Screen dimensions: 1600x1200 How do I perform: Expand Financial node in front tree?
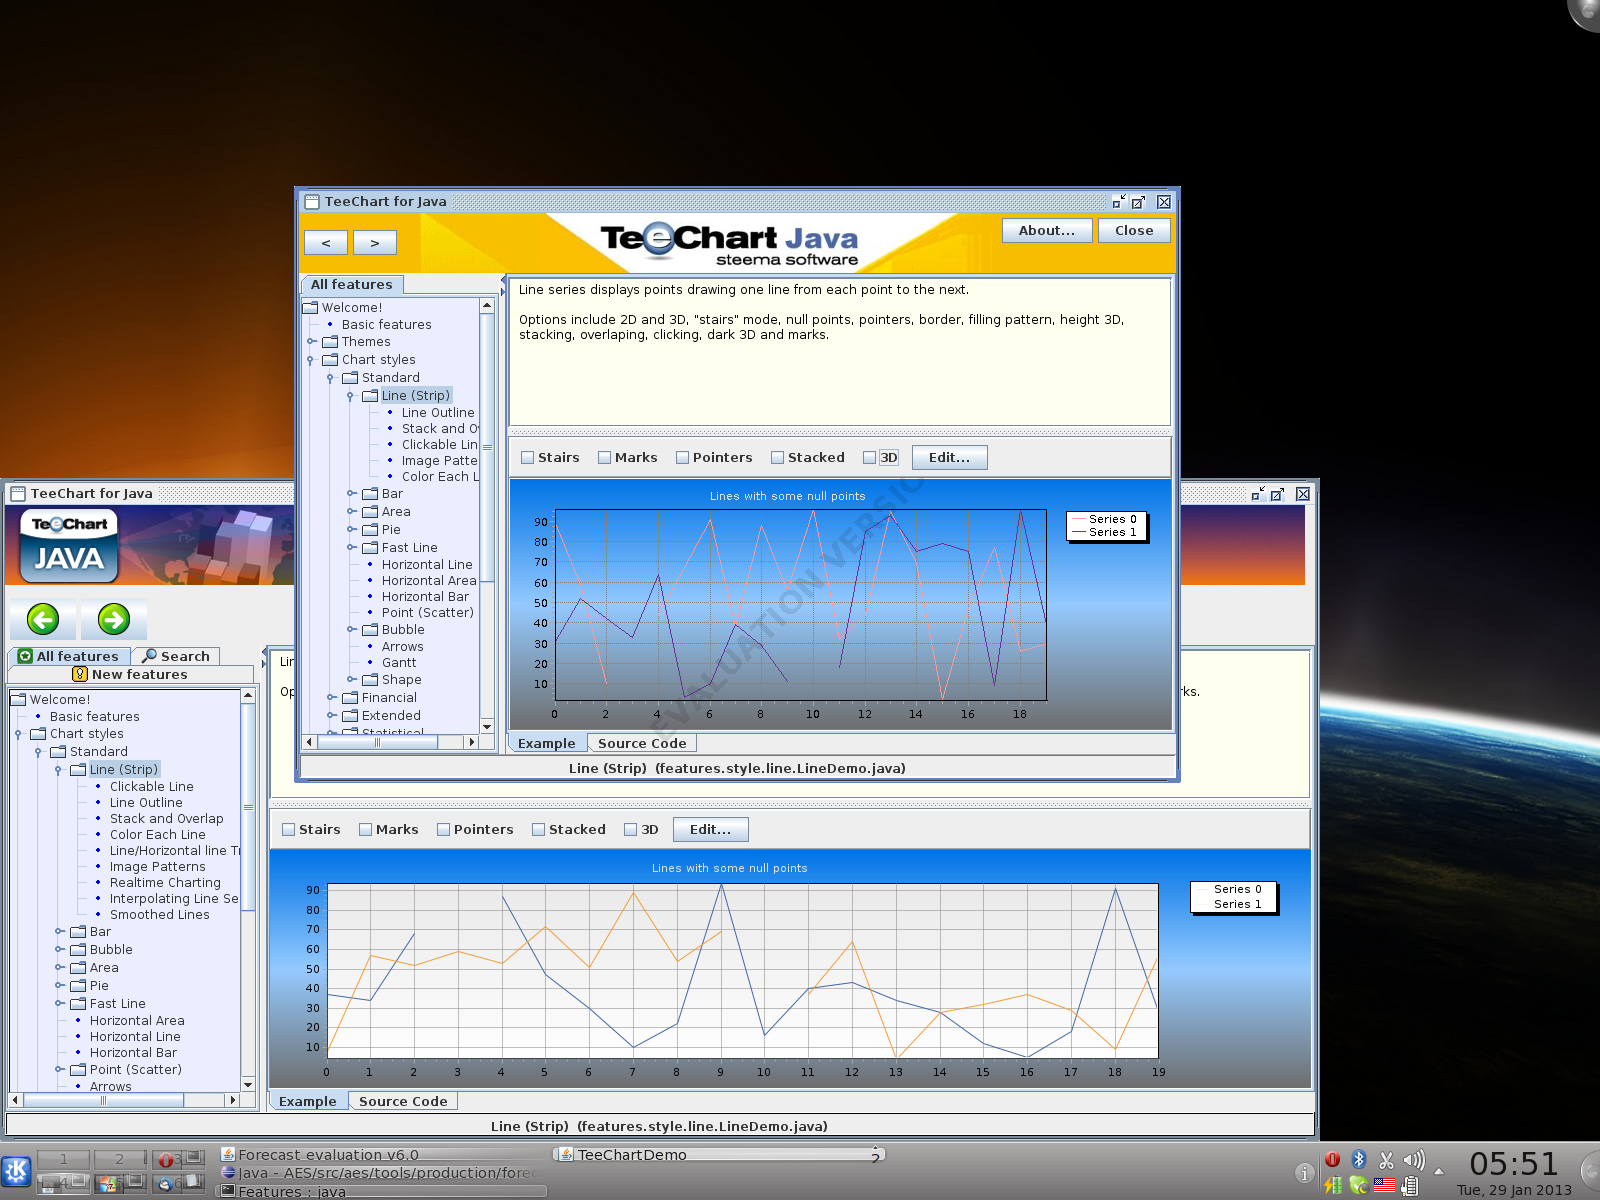(x=331, y=697)
